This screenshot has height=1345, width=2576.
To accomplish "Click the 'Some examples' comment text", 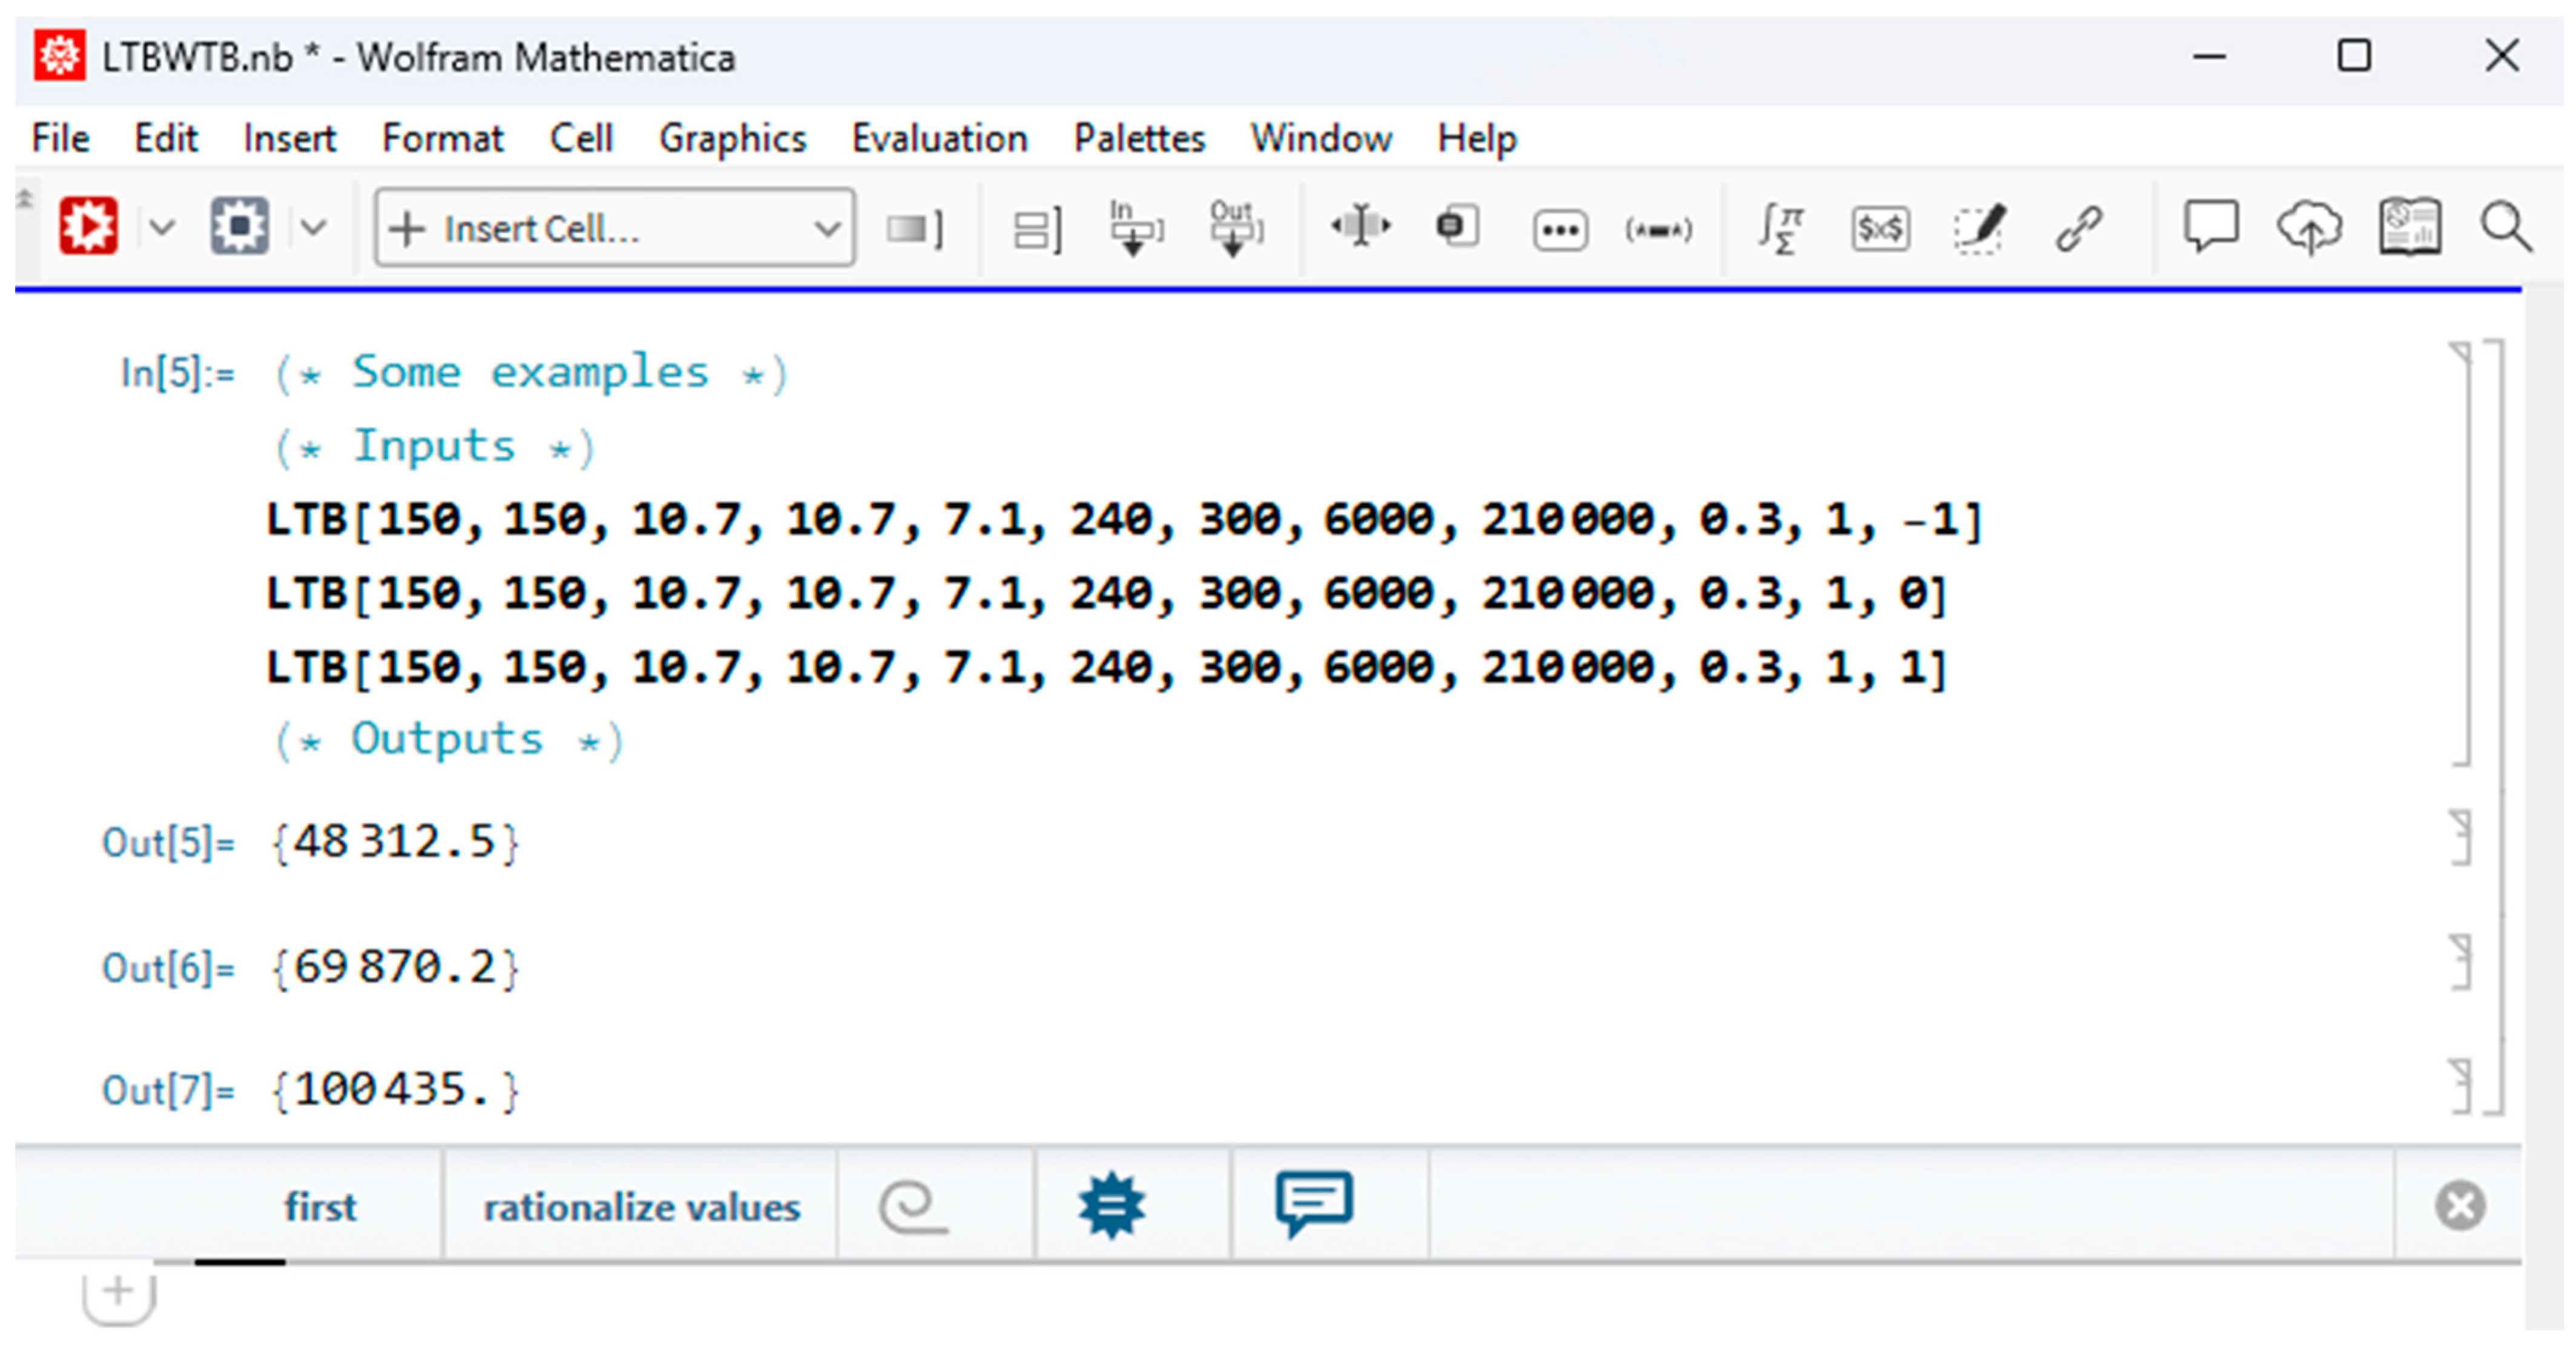I will click(x=532, y=373).
